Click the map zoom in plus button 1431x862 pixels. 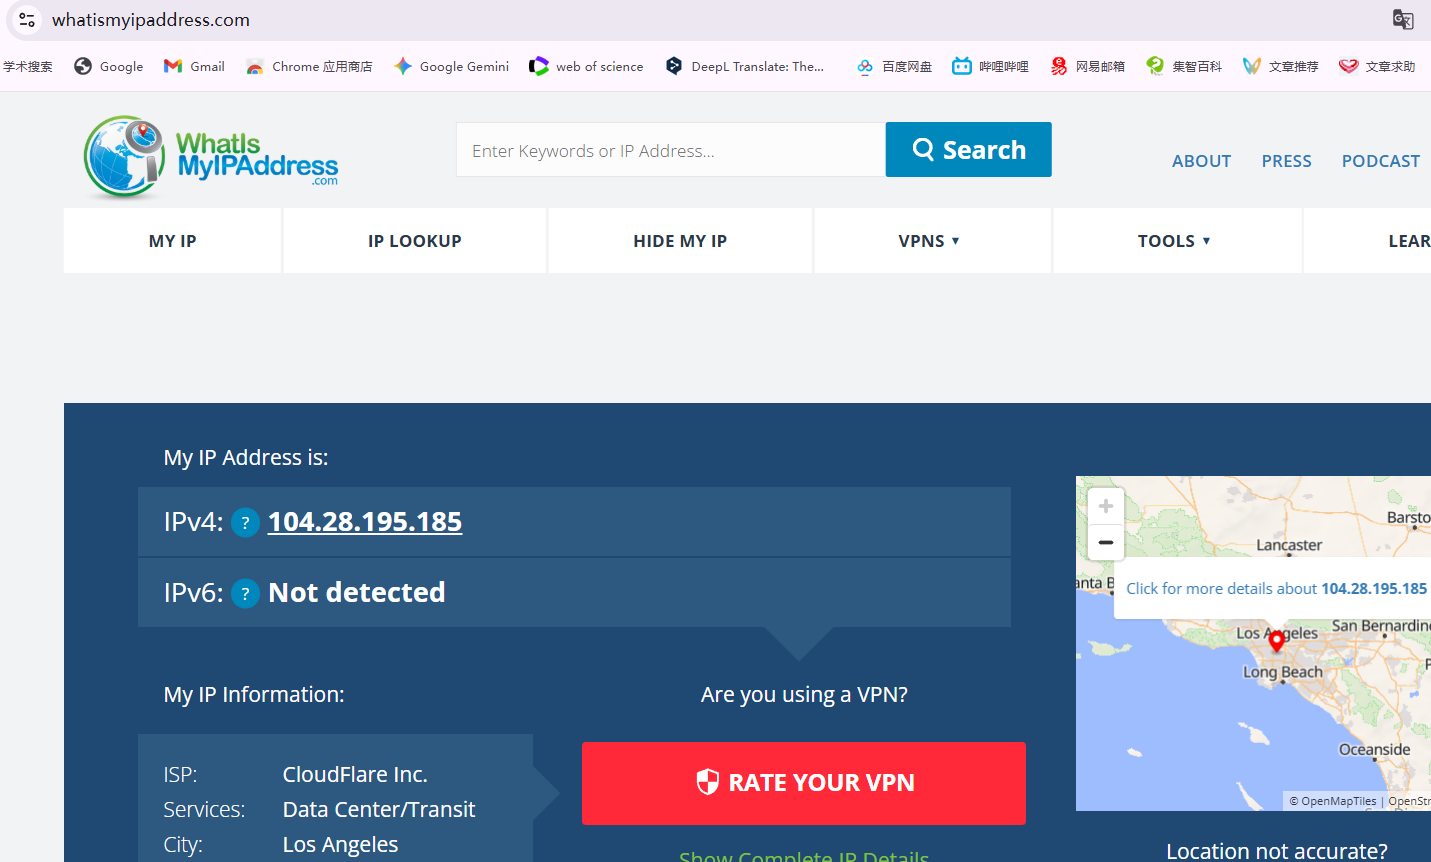point(1106,506)
